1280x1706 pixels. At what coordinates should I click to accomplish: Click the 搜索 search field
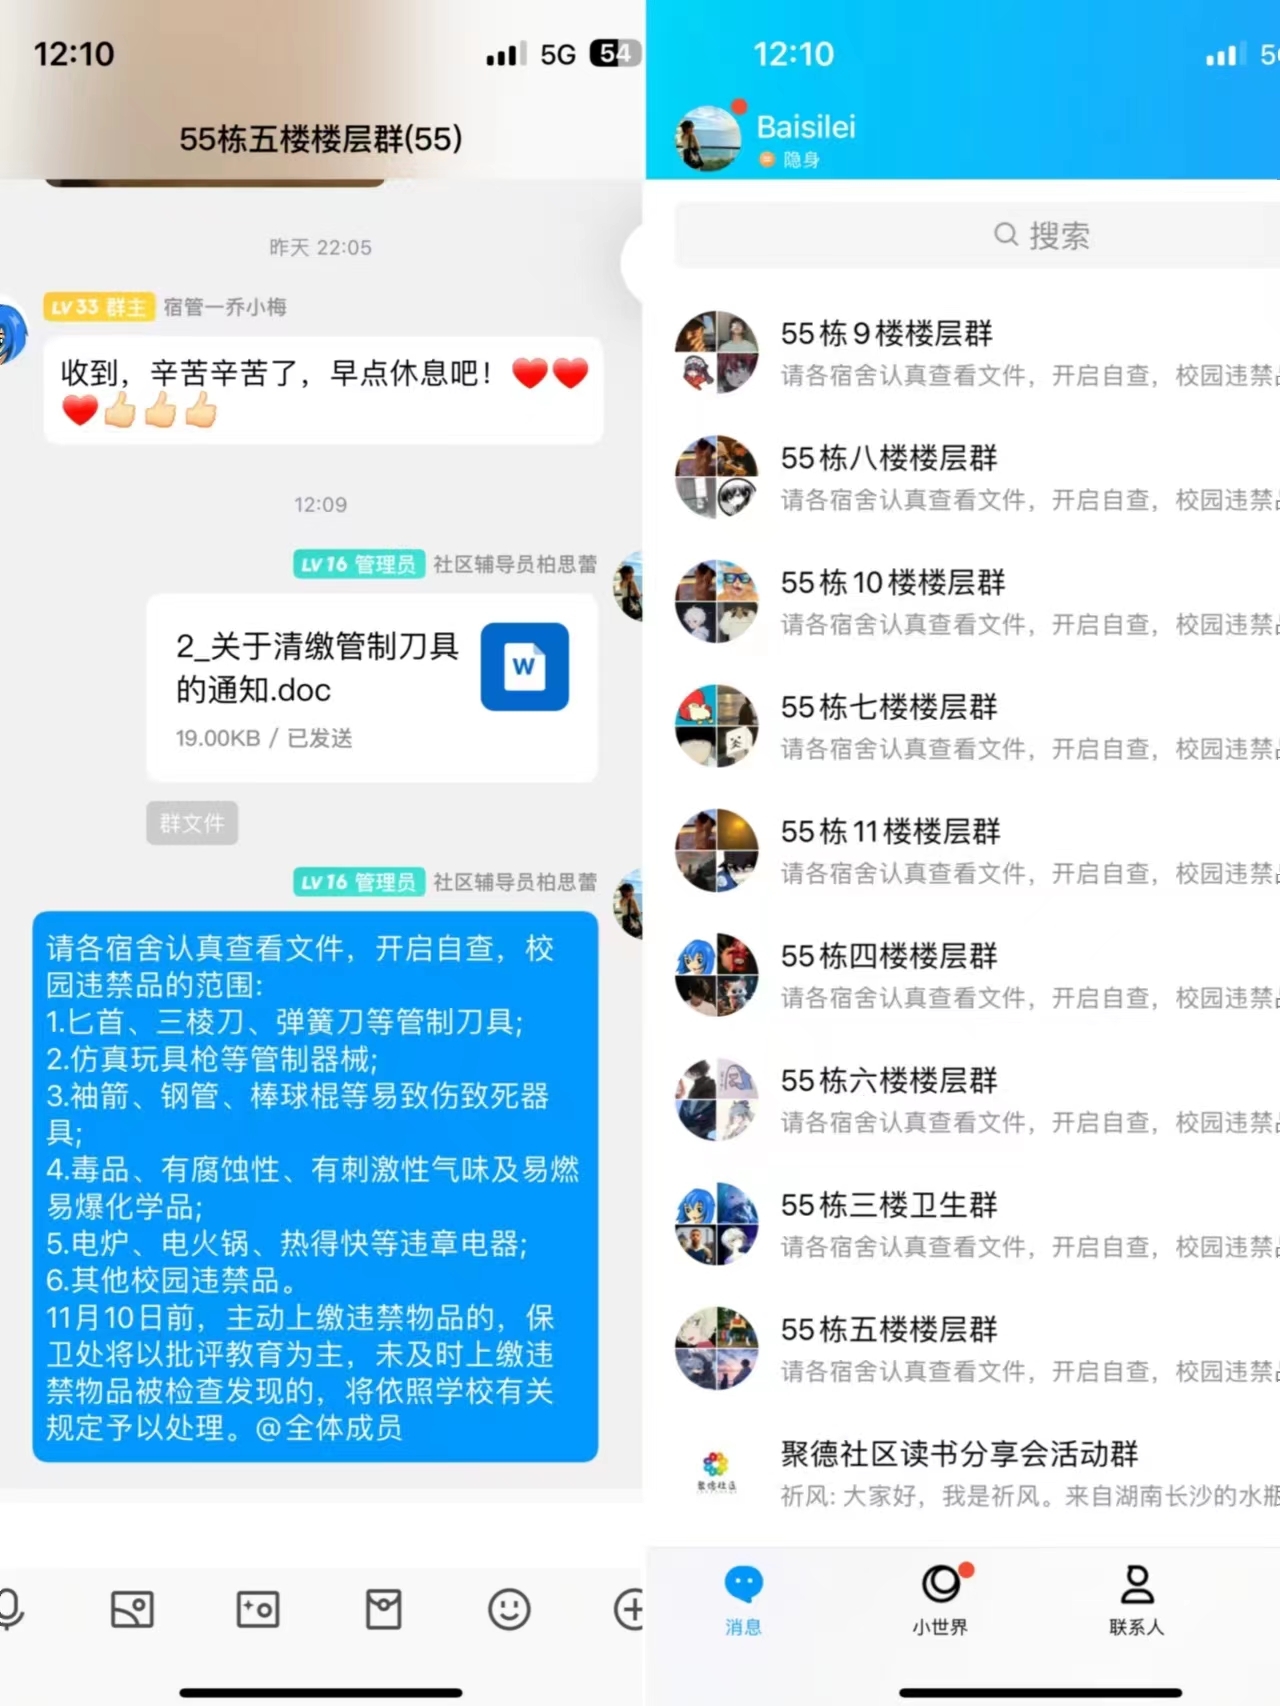(977, 236)
